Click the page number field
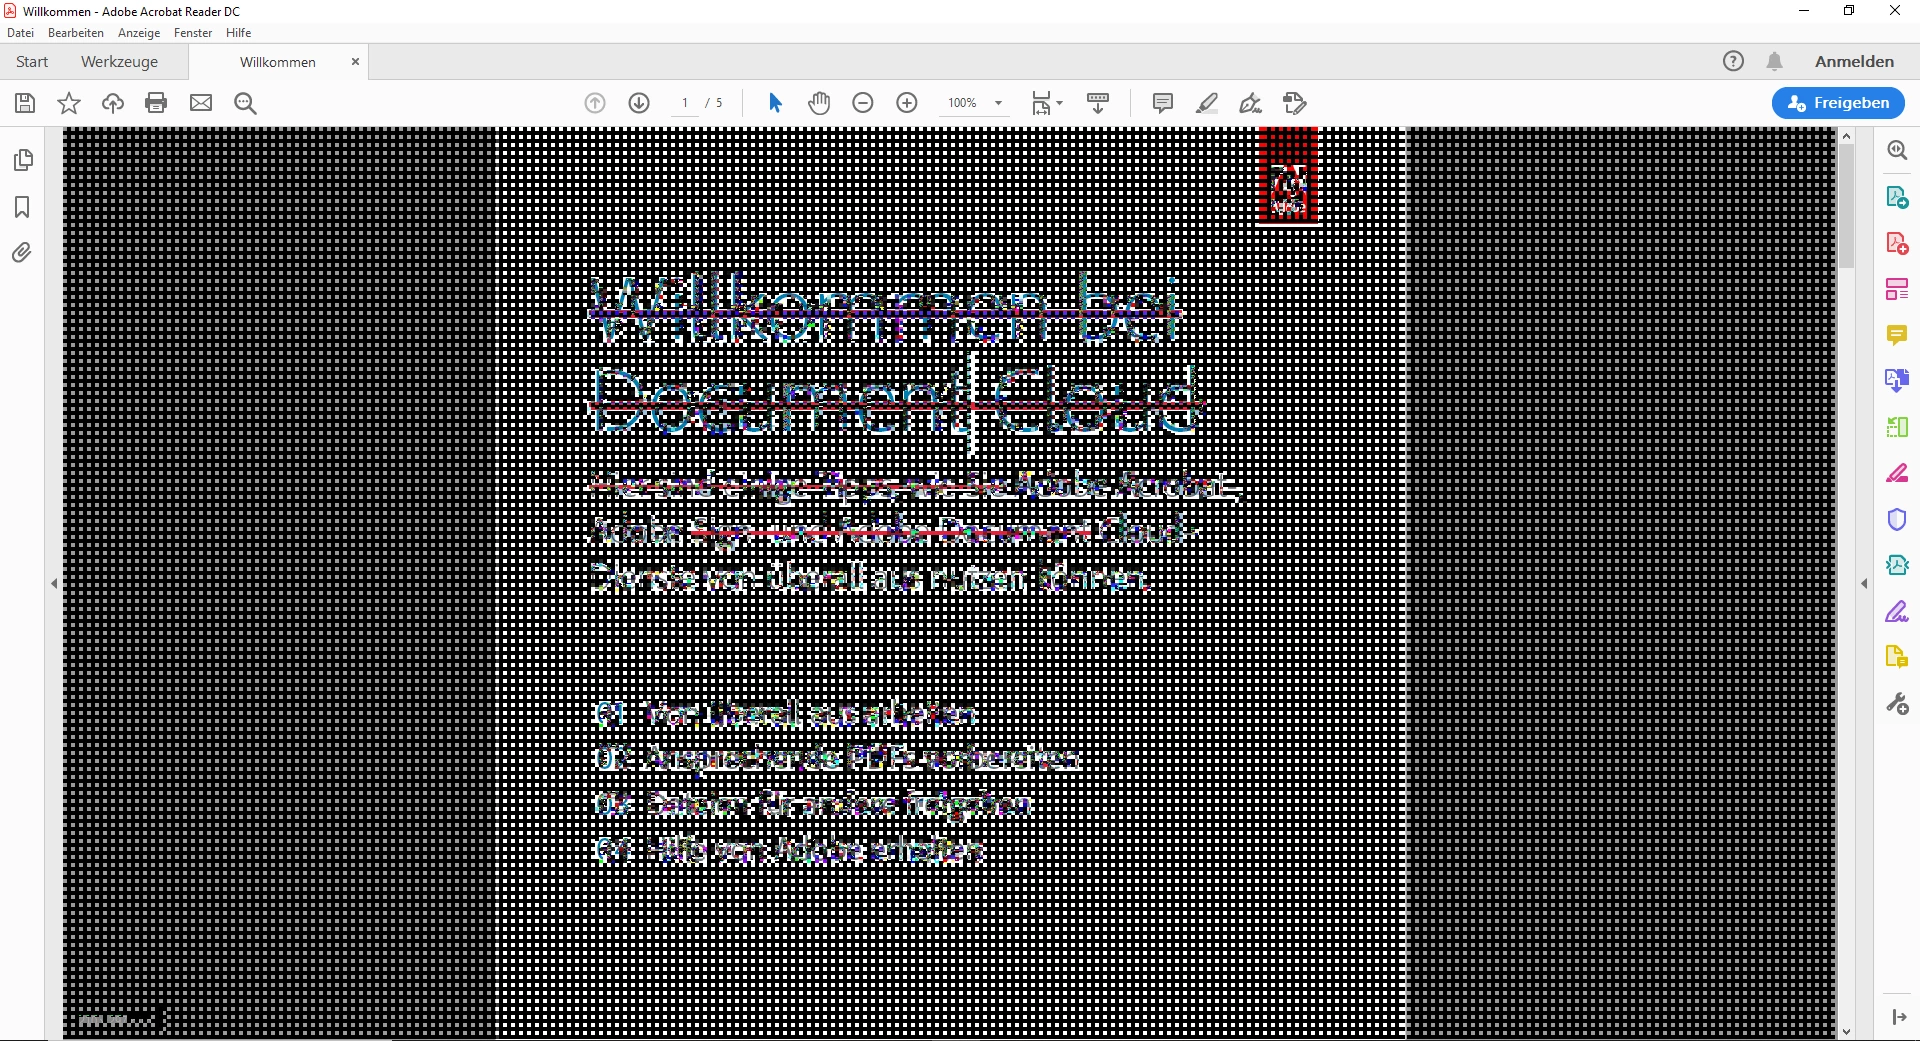This screenshot has width=1920, height=1041. [x=685, y=103]
